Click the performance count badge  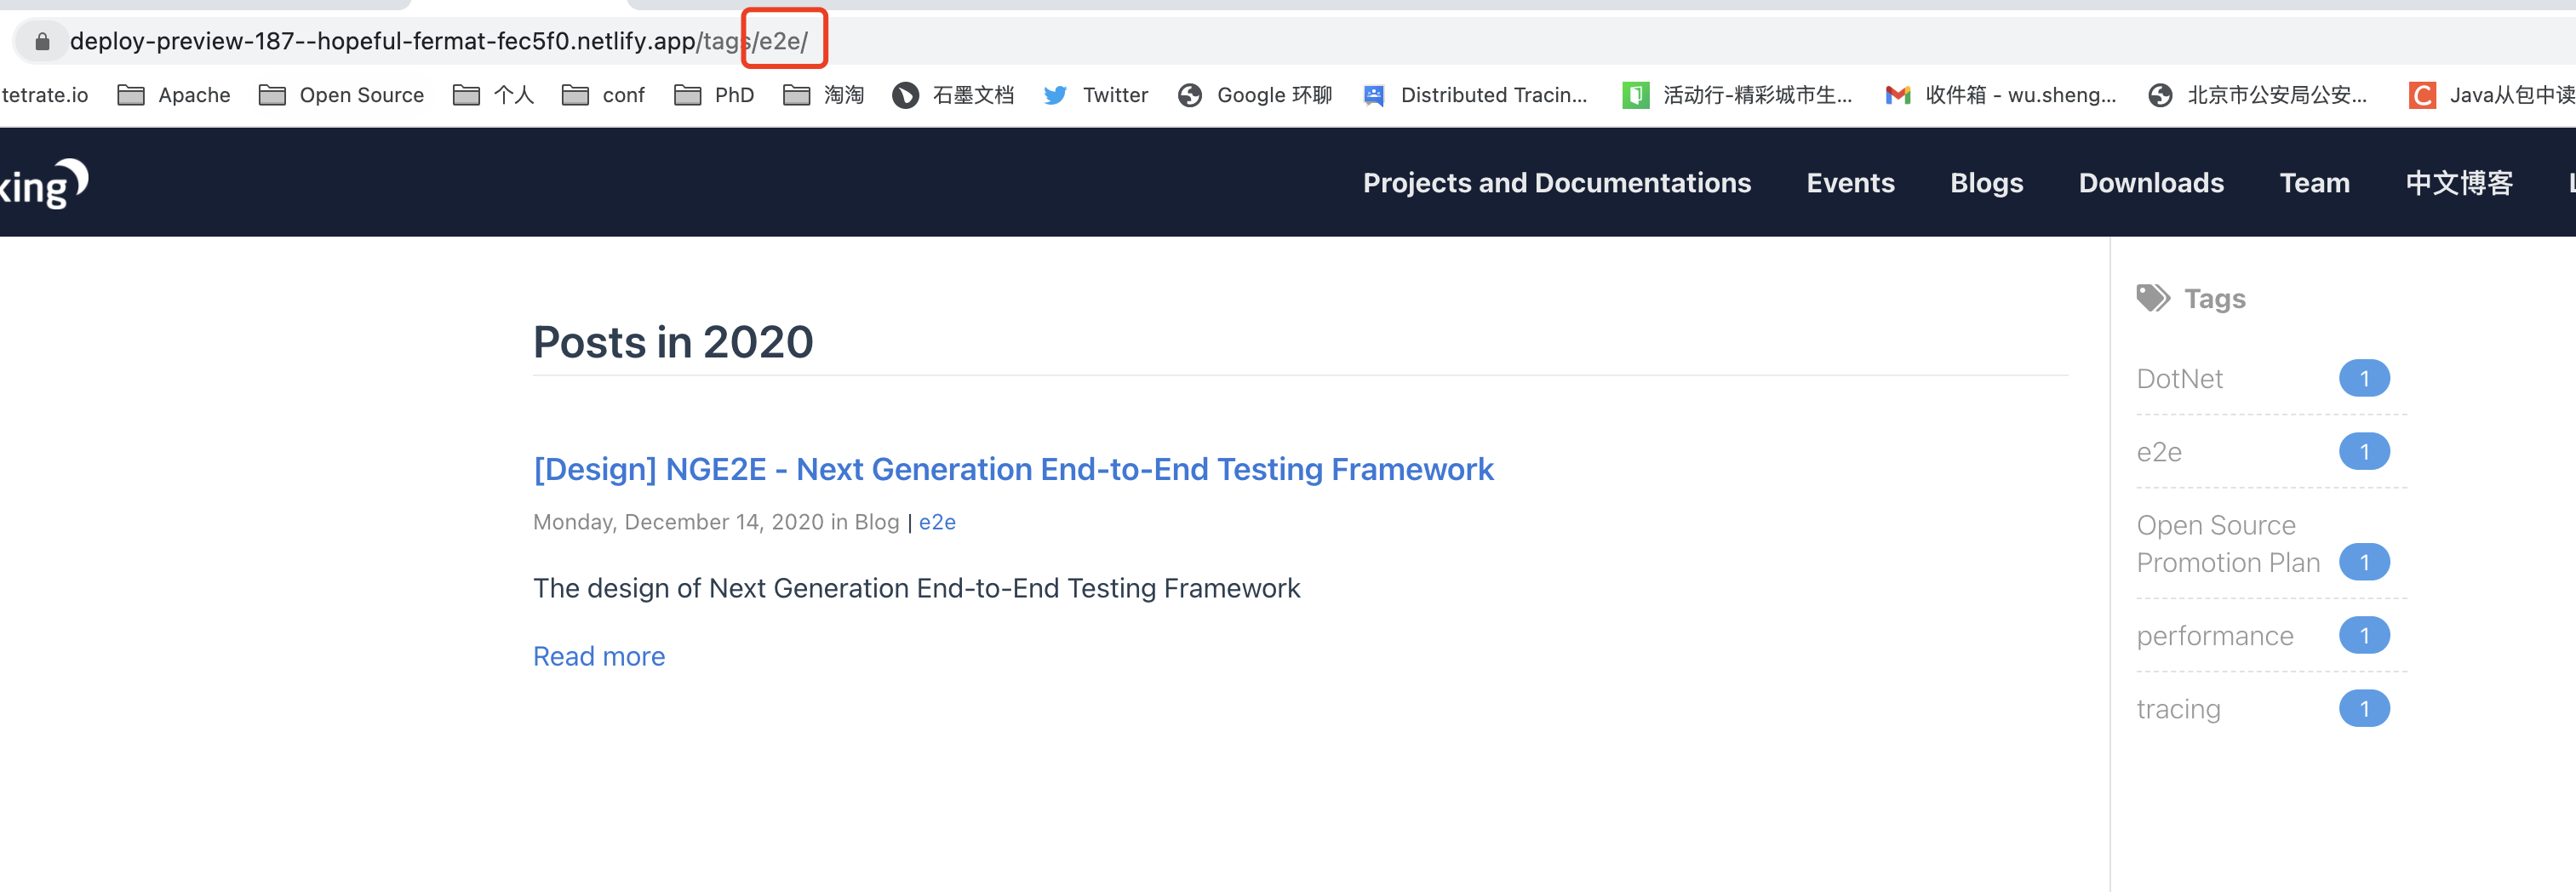(2364, 636)
